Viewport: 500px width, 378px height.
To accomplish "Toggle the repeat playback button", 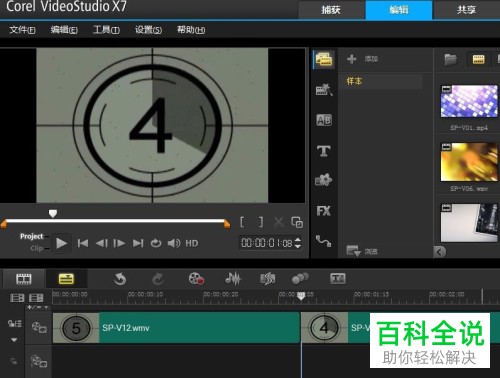I will 156,243.
